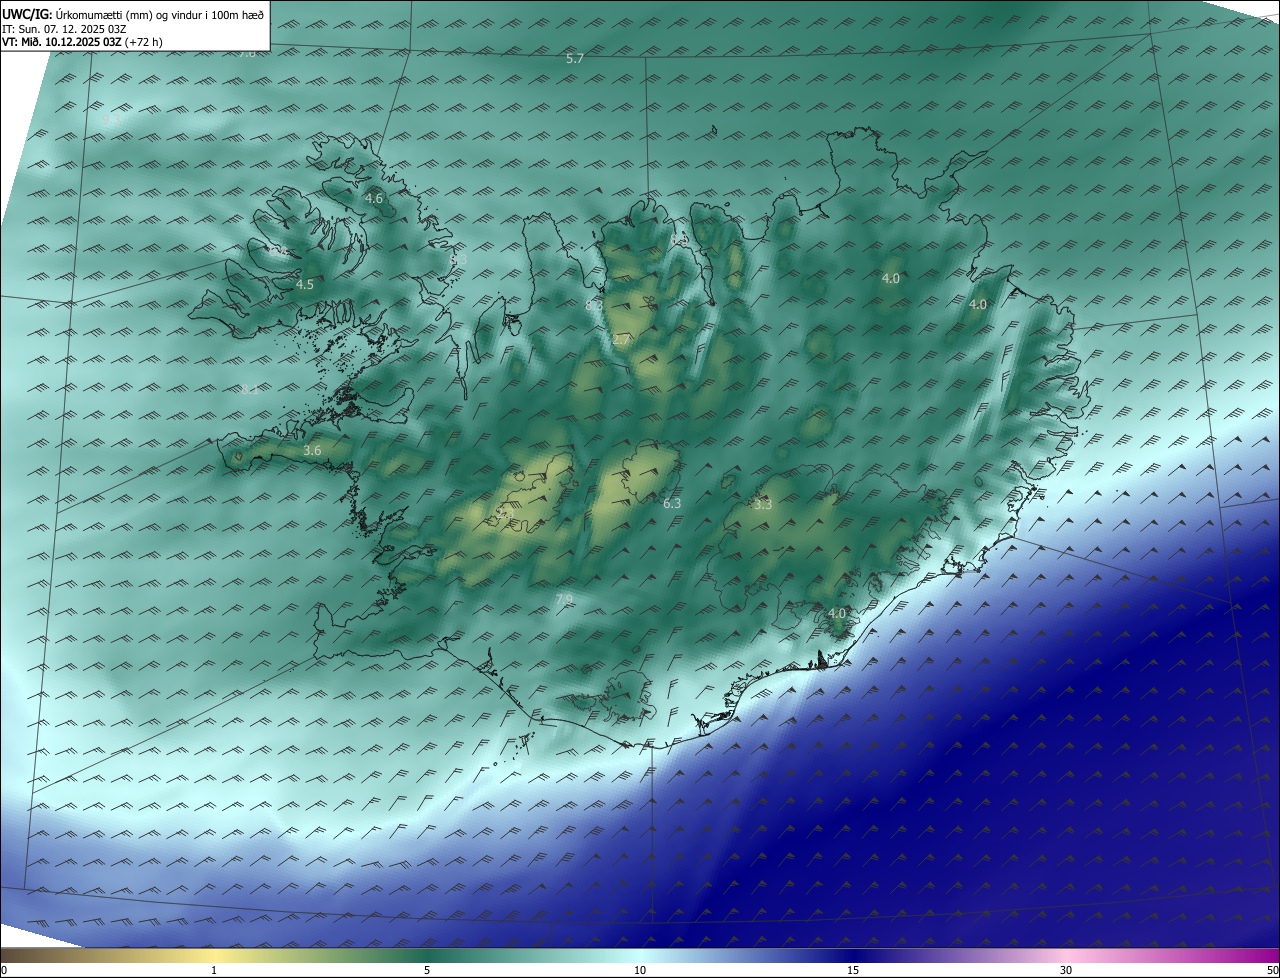
Task: Click the 6.3 value label
Action: pos(672,504)
